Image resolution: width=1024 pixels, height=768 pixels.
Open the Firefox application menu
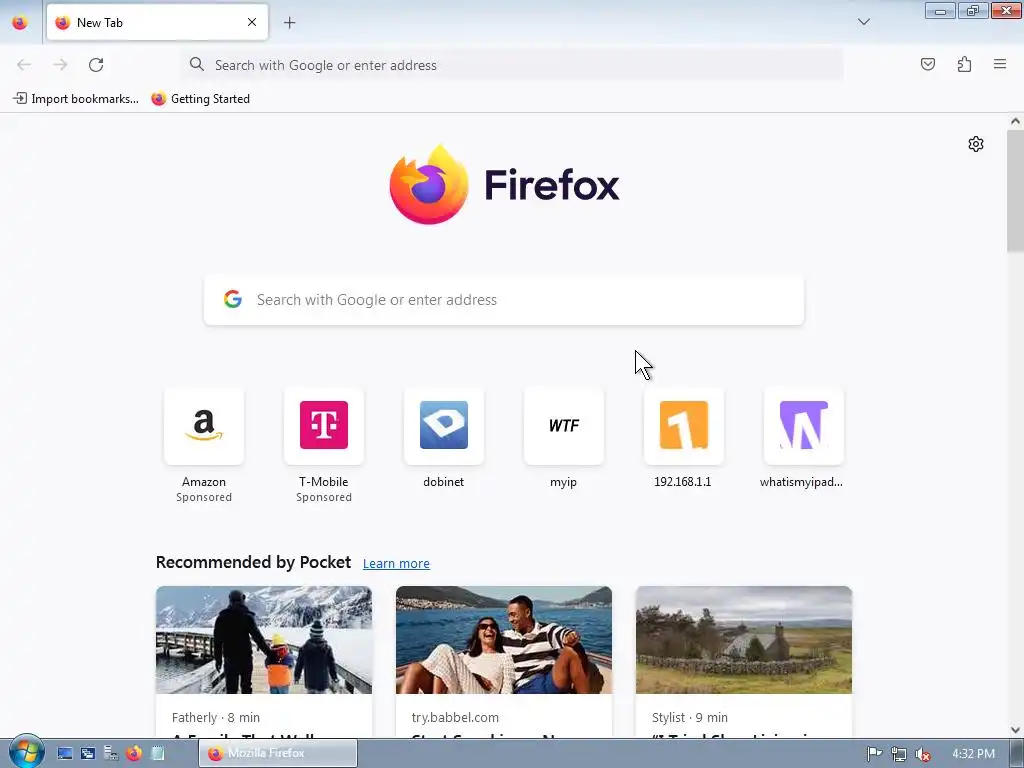pyautogui.click(x=1000, y=64)
